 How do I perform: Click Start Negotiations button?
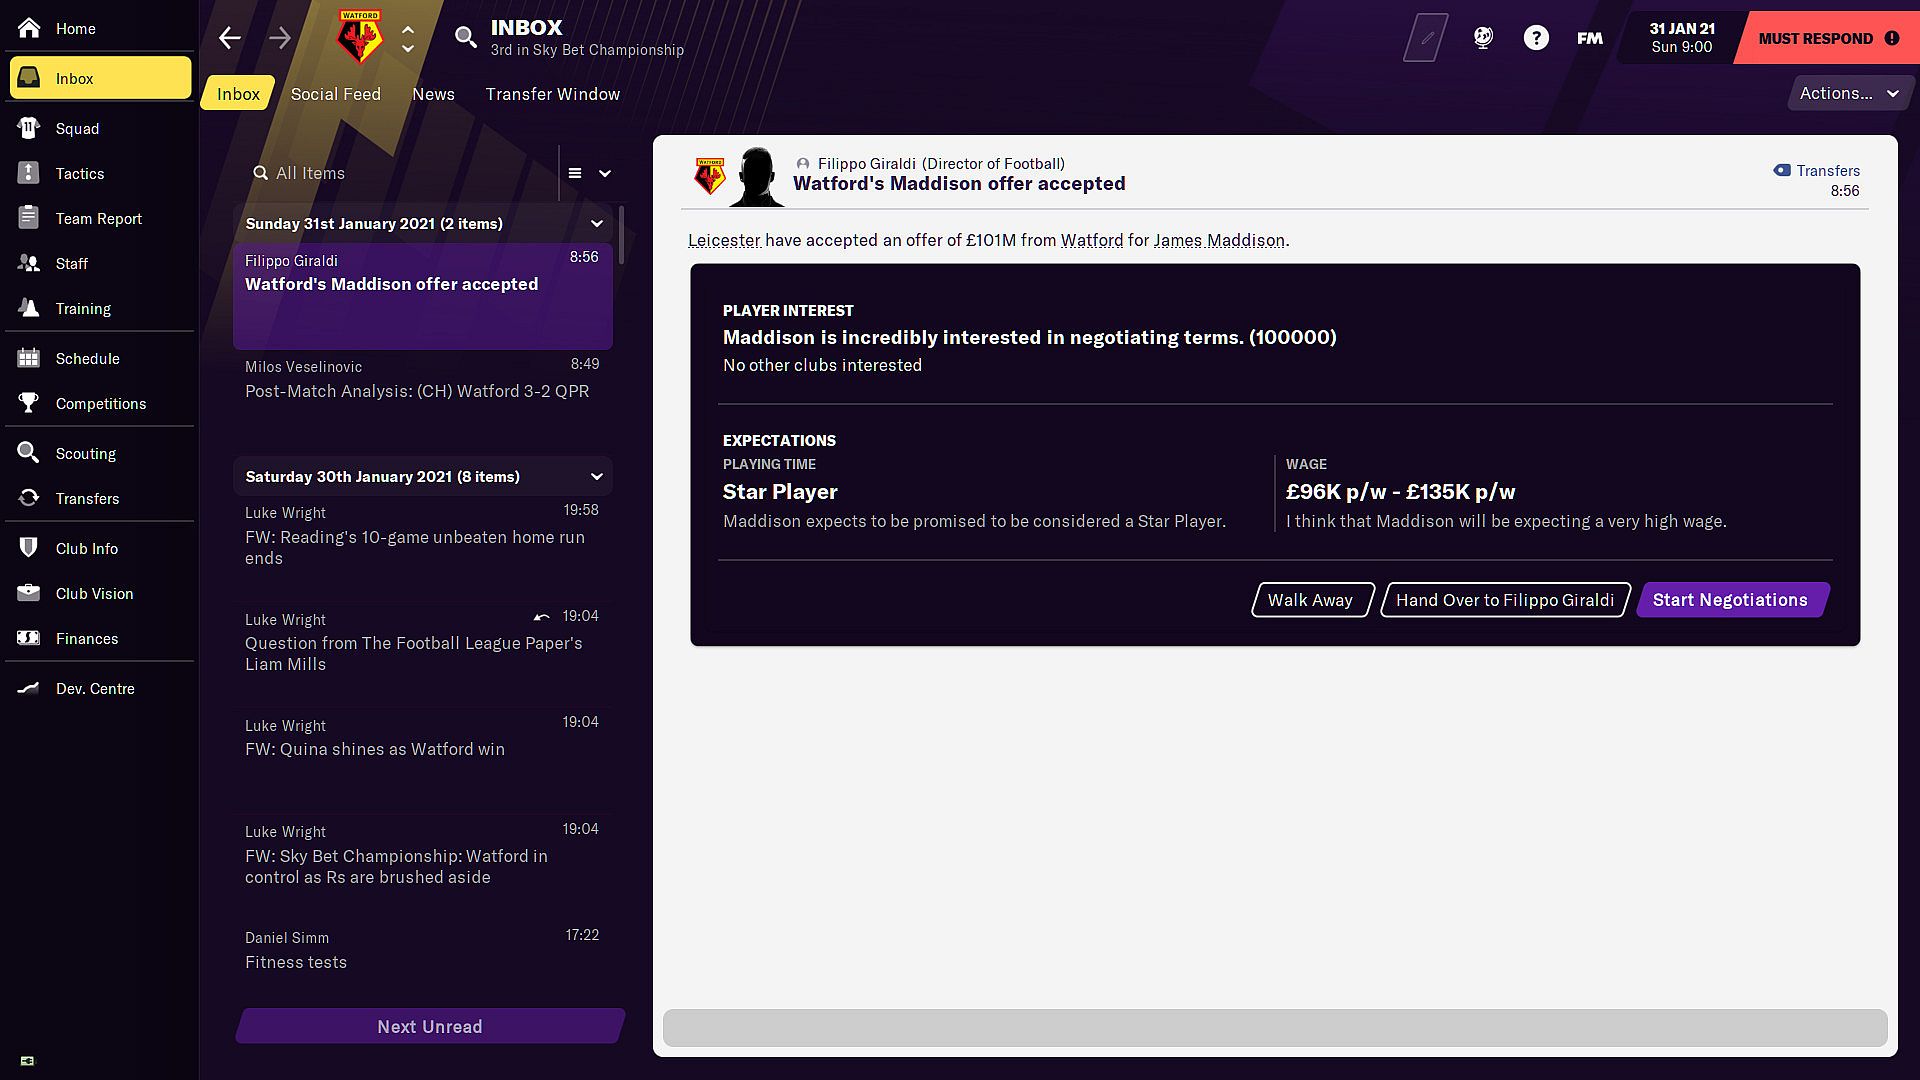tap(1730, 600)
